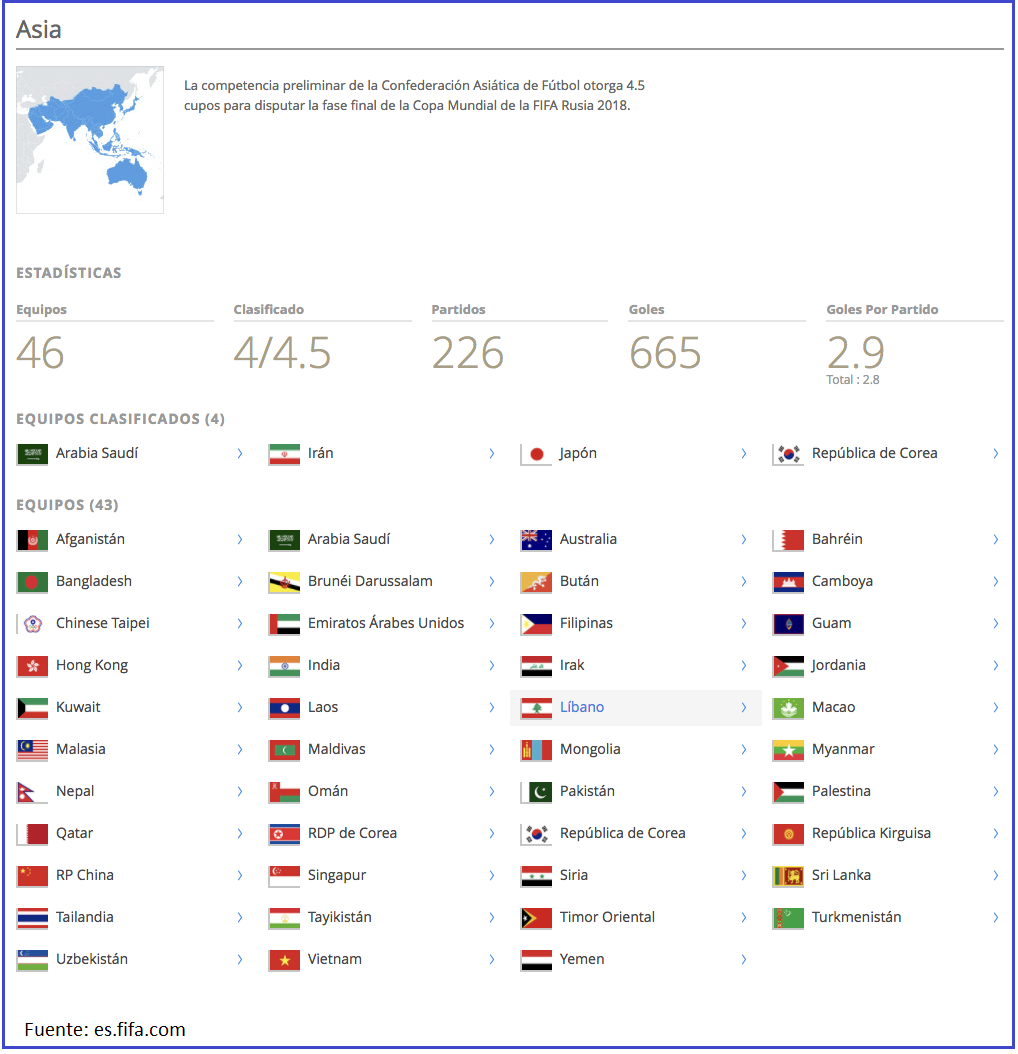Click the "Asia" page heading
The height and width of the screenshot is (1054, 1018).
click(39, 30)
